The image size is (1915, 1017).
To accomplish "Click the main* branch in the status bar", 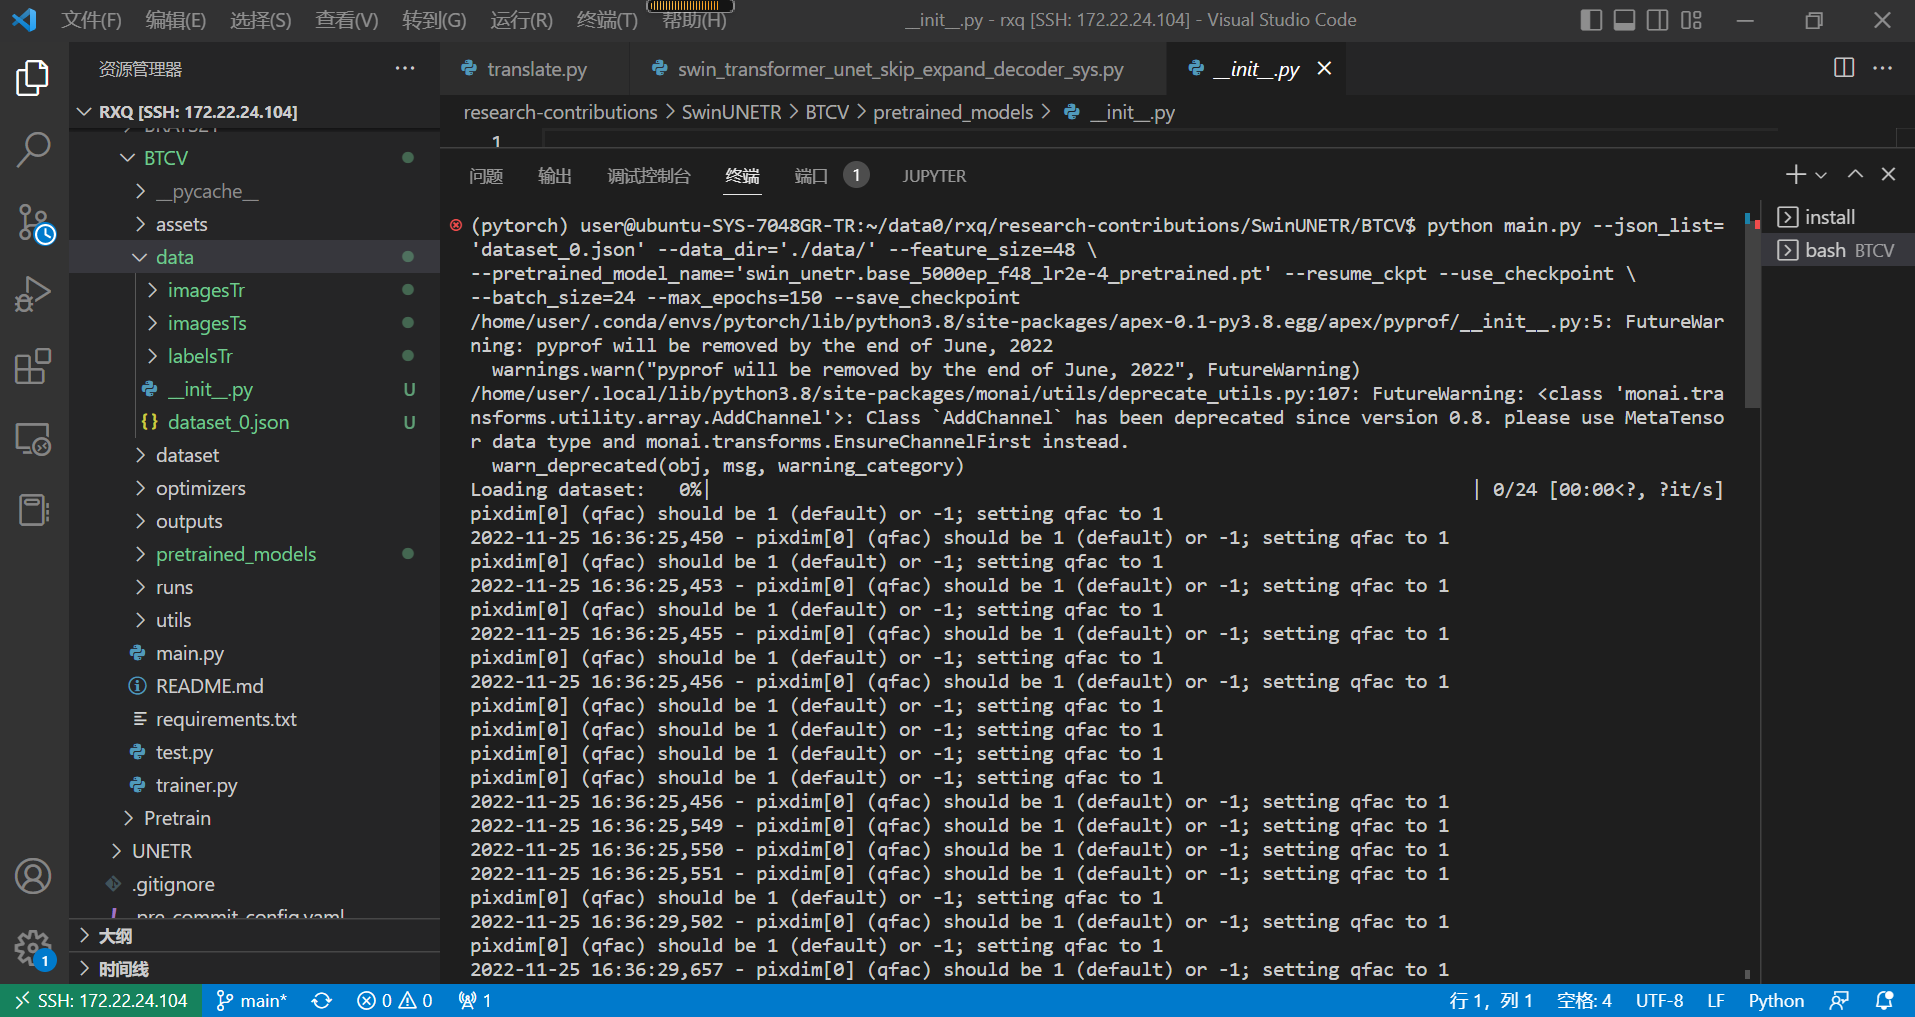I will pos(251,999).
